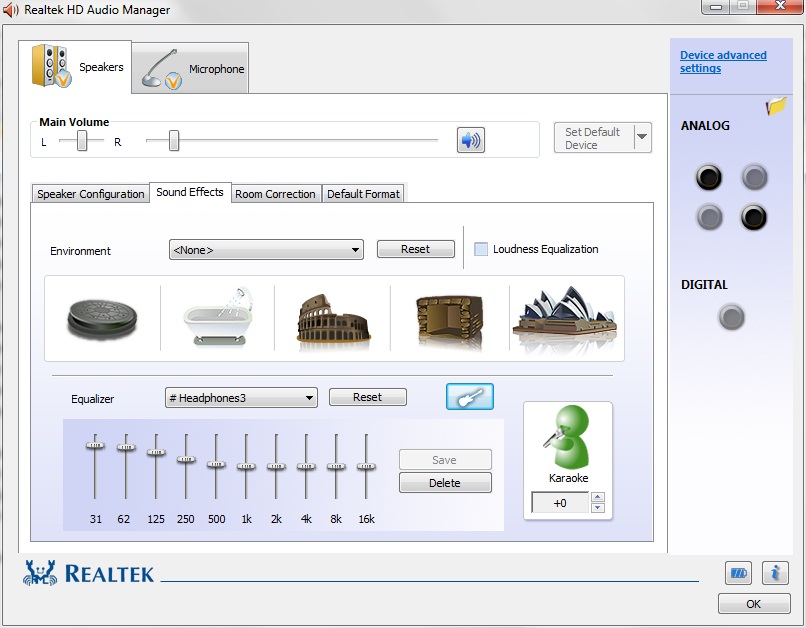The width and height of the screenshot is (806, 628).
Task: Toggle the Karaoke voice cancellation icon
Action: pos(567,438)
